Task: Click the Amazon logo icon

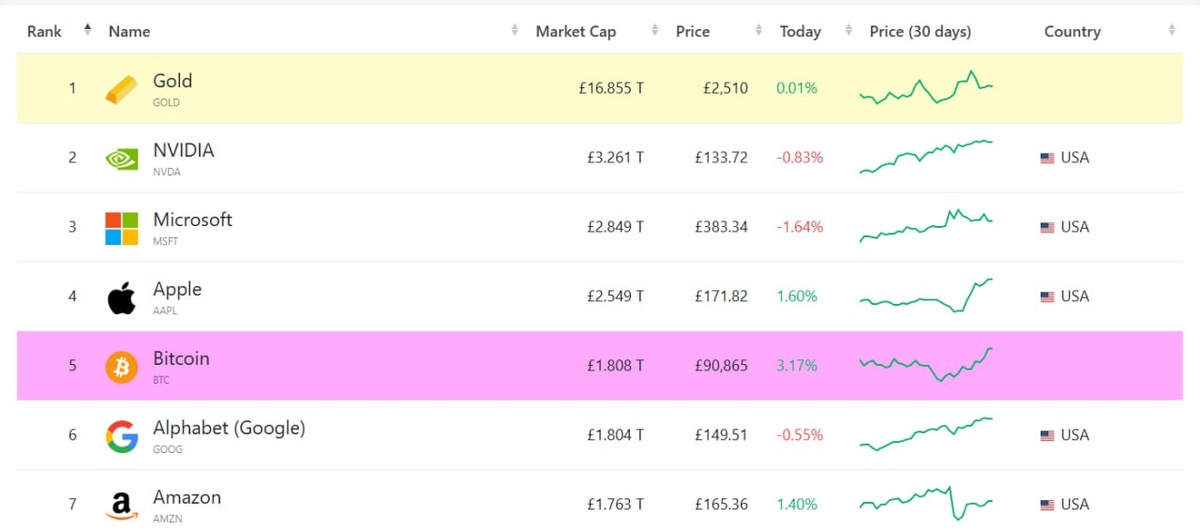Action: (121, 505)
